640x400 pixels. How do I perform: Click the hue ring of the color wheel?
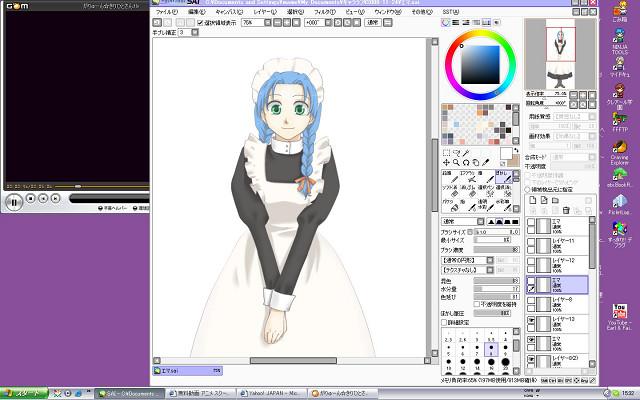480,33
